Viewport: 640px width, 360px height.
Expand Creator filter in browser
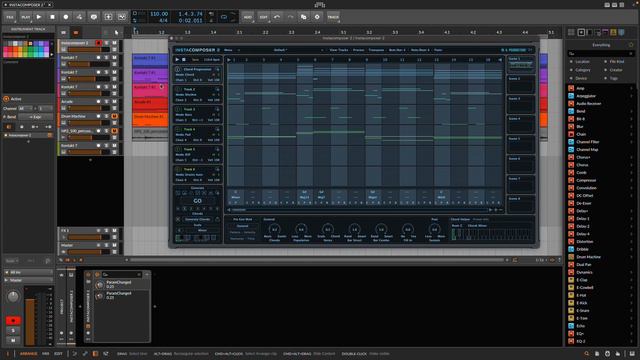[x=616, y=70]
